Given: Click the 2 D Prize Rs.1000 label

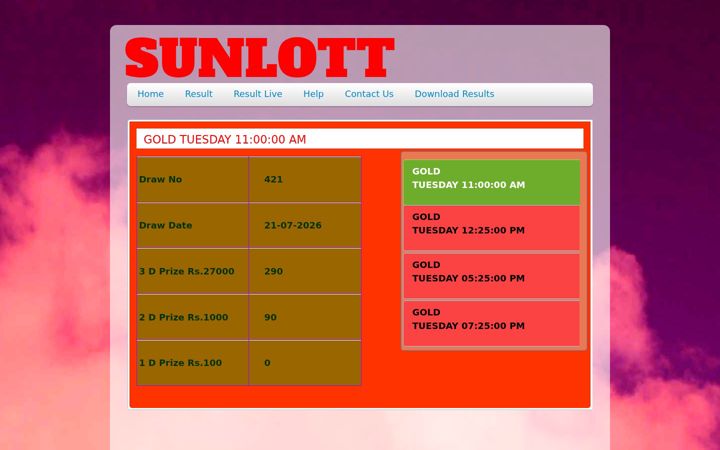Looking at the screenshot, I should pos(184,317).
